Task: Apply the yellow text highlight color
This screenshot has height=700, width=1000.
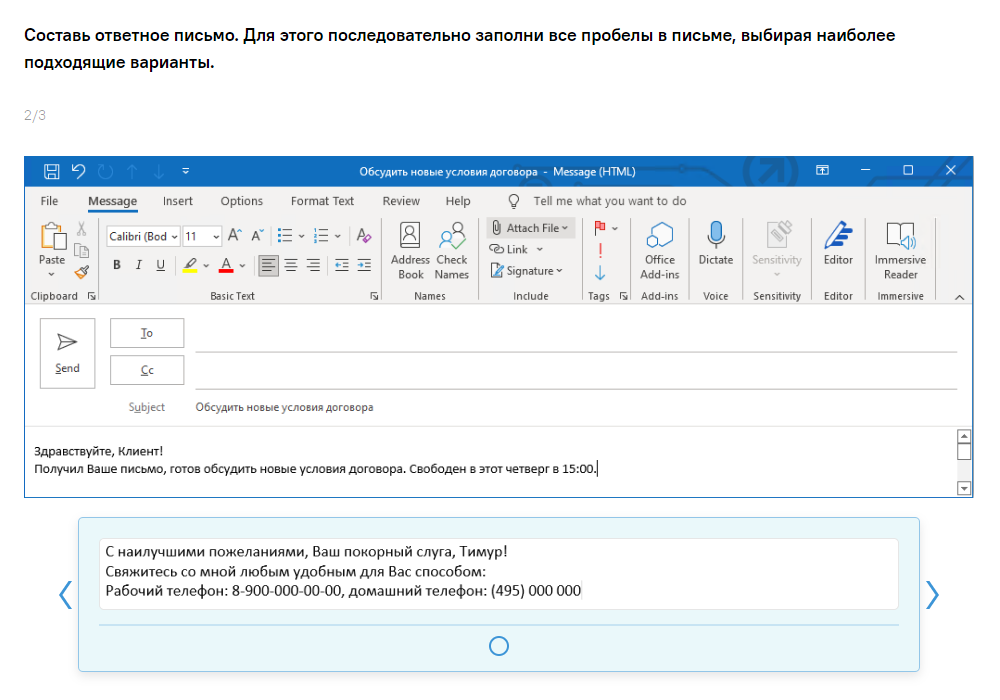Action: (x=190, y=265)
